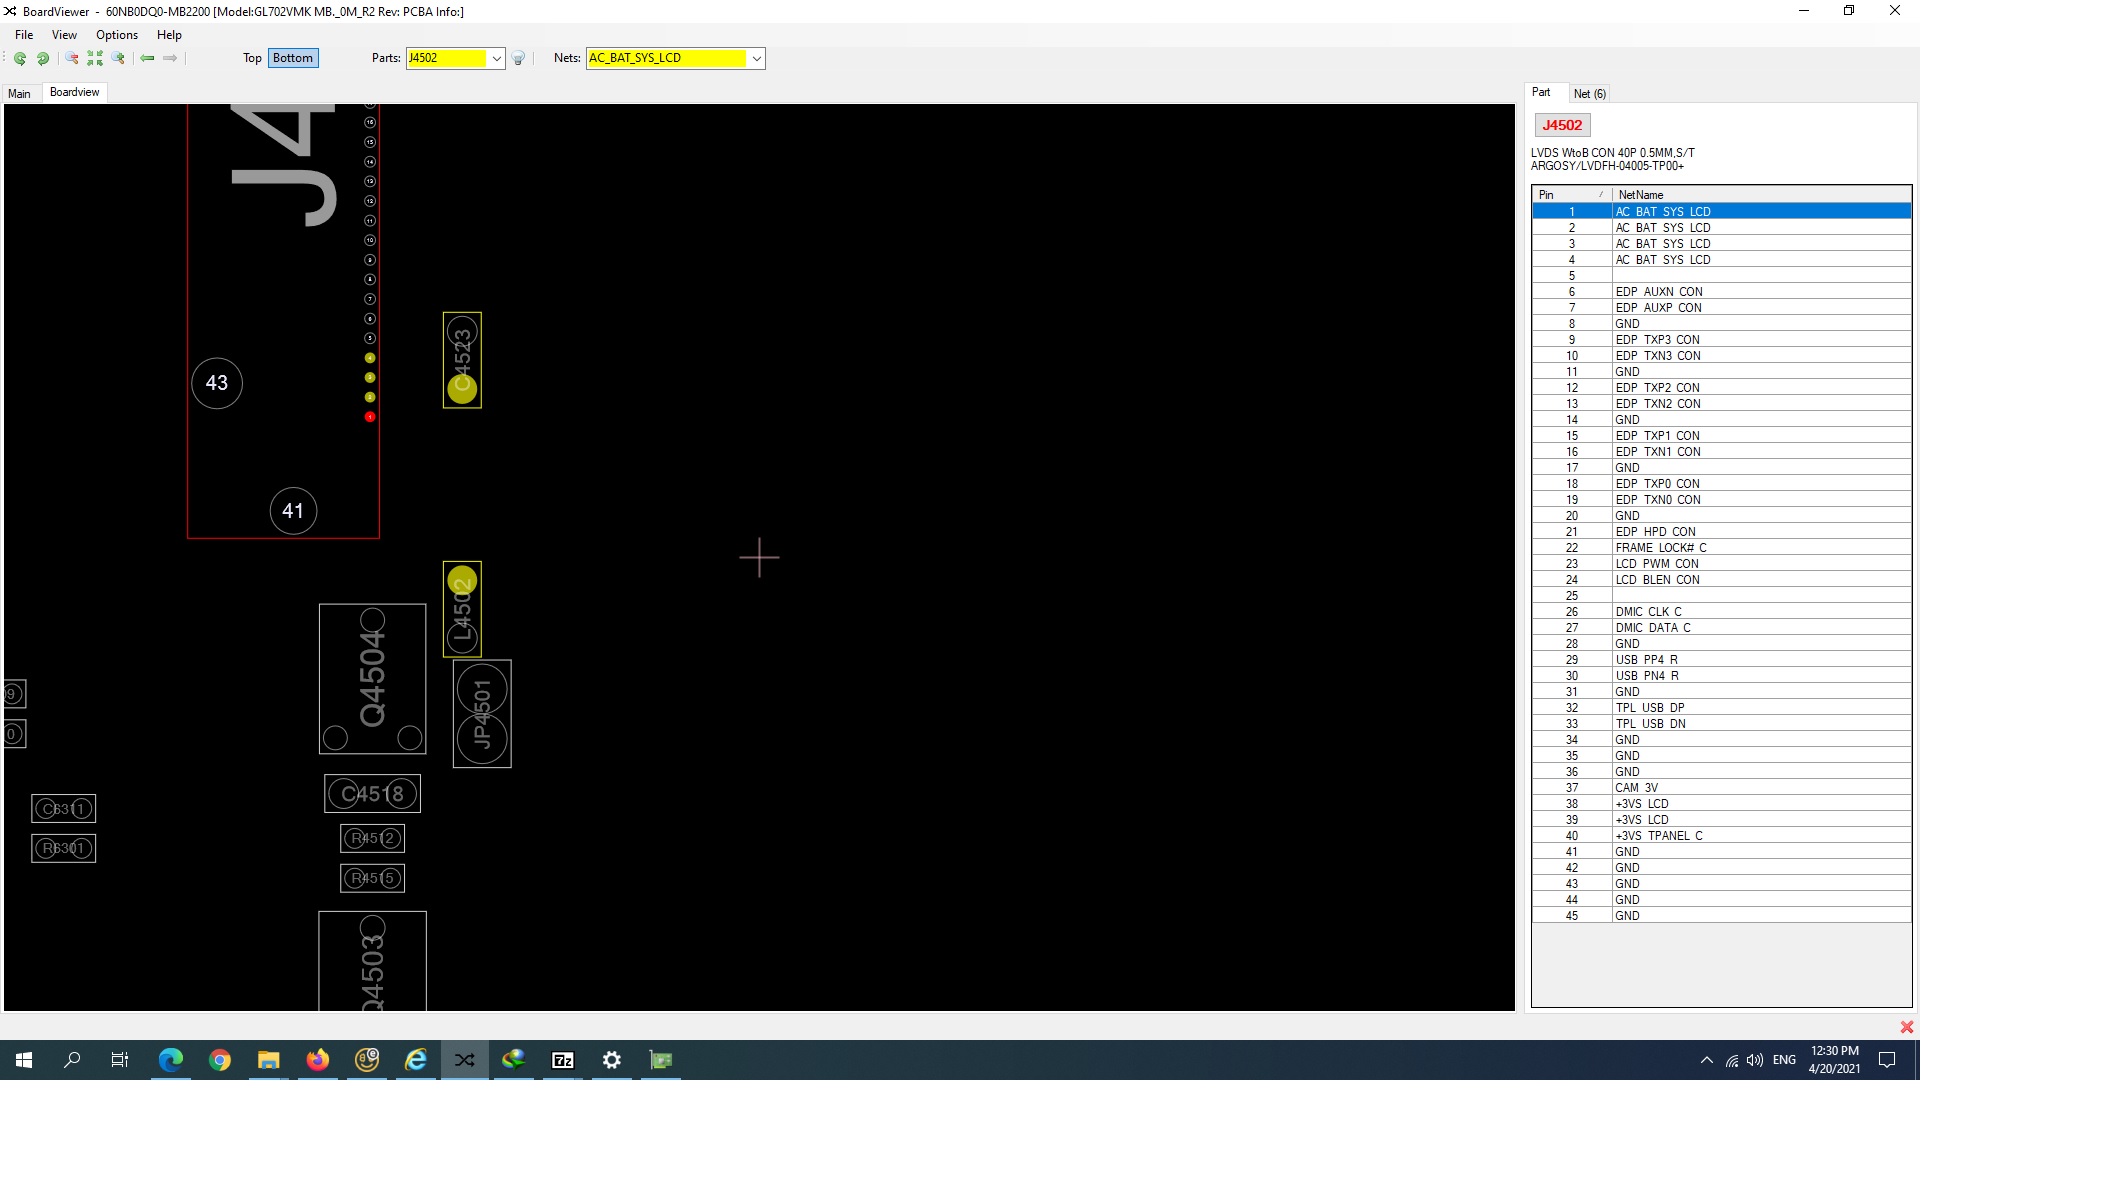Switch board side to Top
Screen dimensions: 2108x1200
(252, 58)
